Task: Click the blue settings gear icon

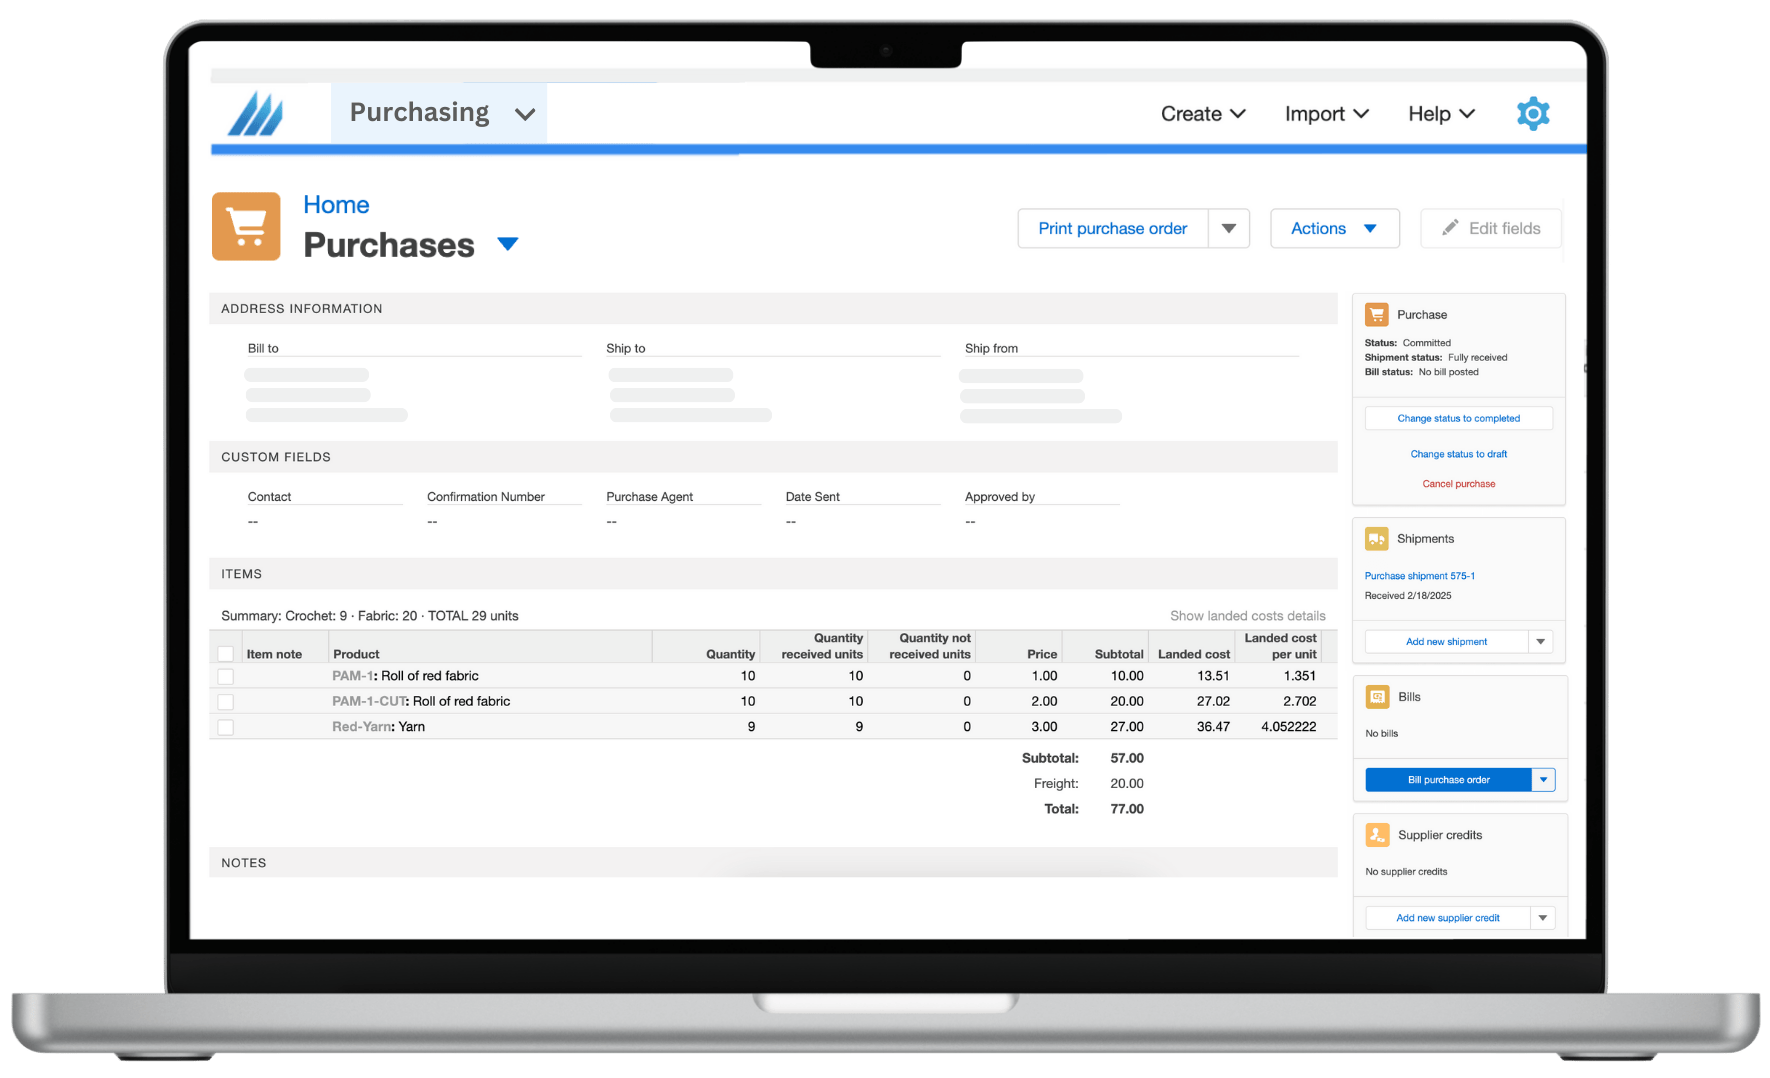Action: [1532, 114]
